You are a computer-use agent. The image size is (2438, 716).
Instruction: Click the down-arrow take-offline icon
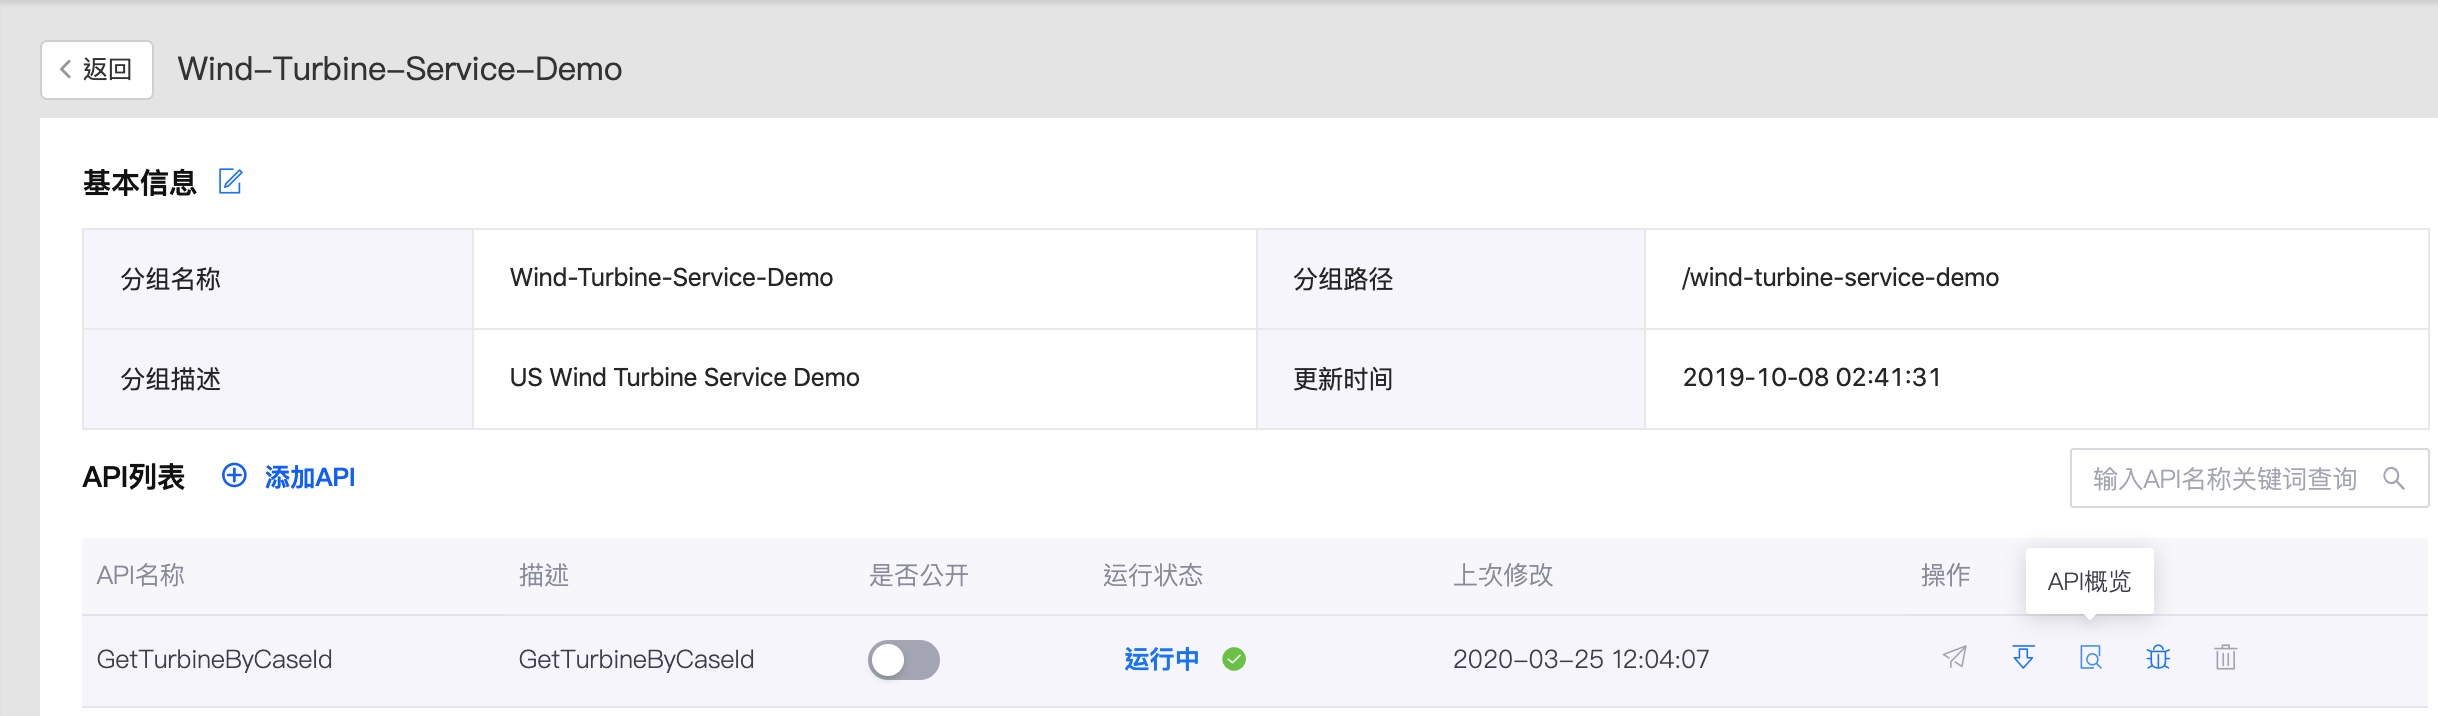tap(2023, 657)
